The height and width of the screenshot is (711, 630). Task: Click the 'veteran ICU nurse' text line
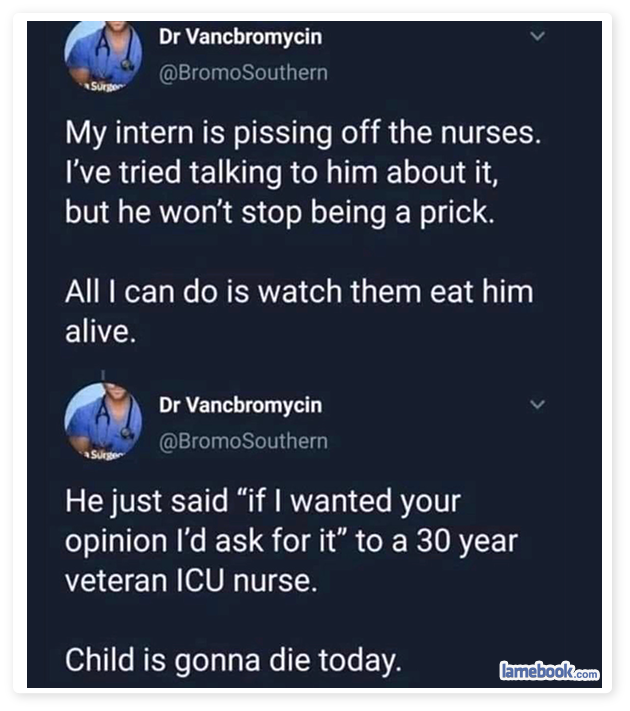[x=191, y=581]
